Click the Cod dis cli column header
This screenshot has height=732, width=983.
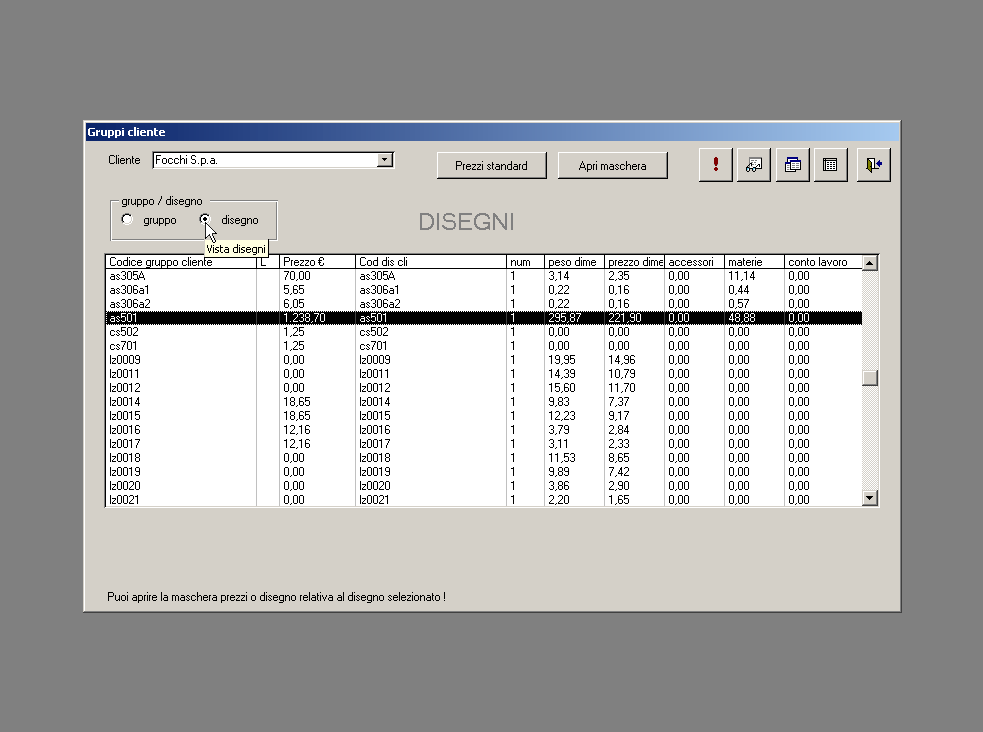tap(431, 262)
